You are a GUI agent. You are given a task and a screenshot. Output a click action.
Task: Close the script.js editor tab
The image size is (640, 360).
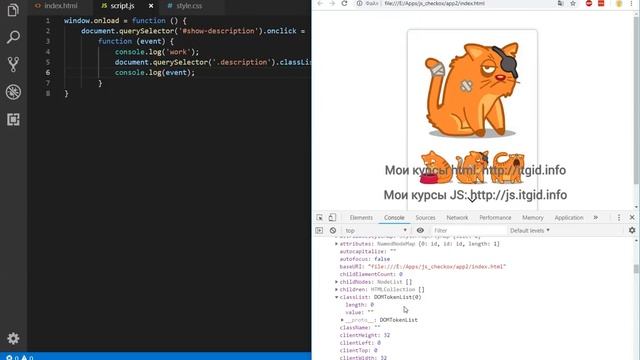coord(151,6)
